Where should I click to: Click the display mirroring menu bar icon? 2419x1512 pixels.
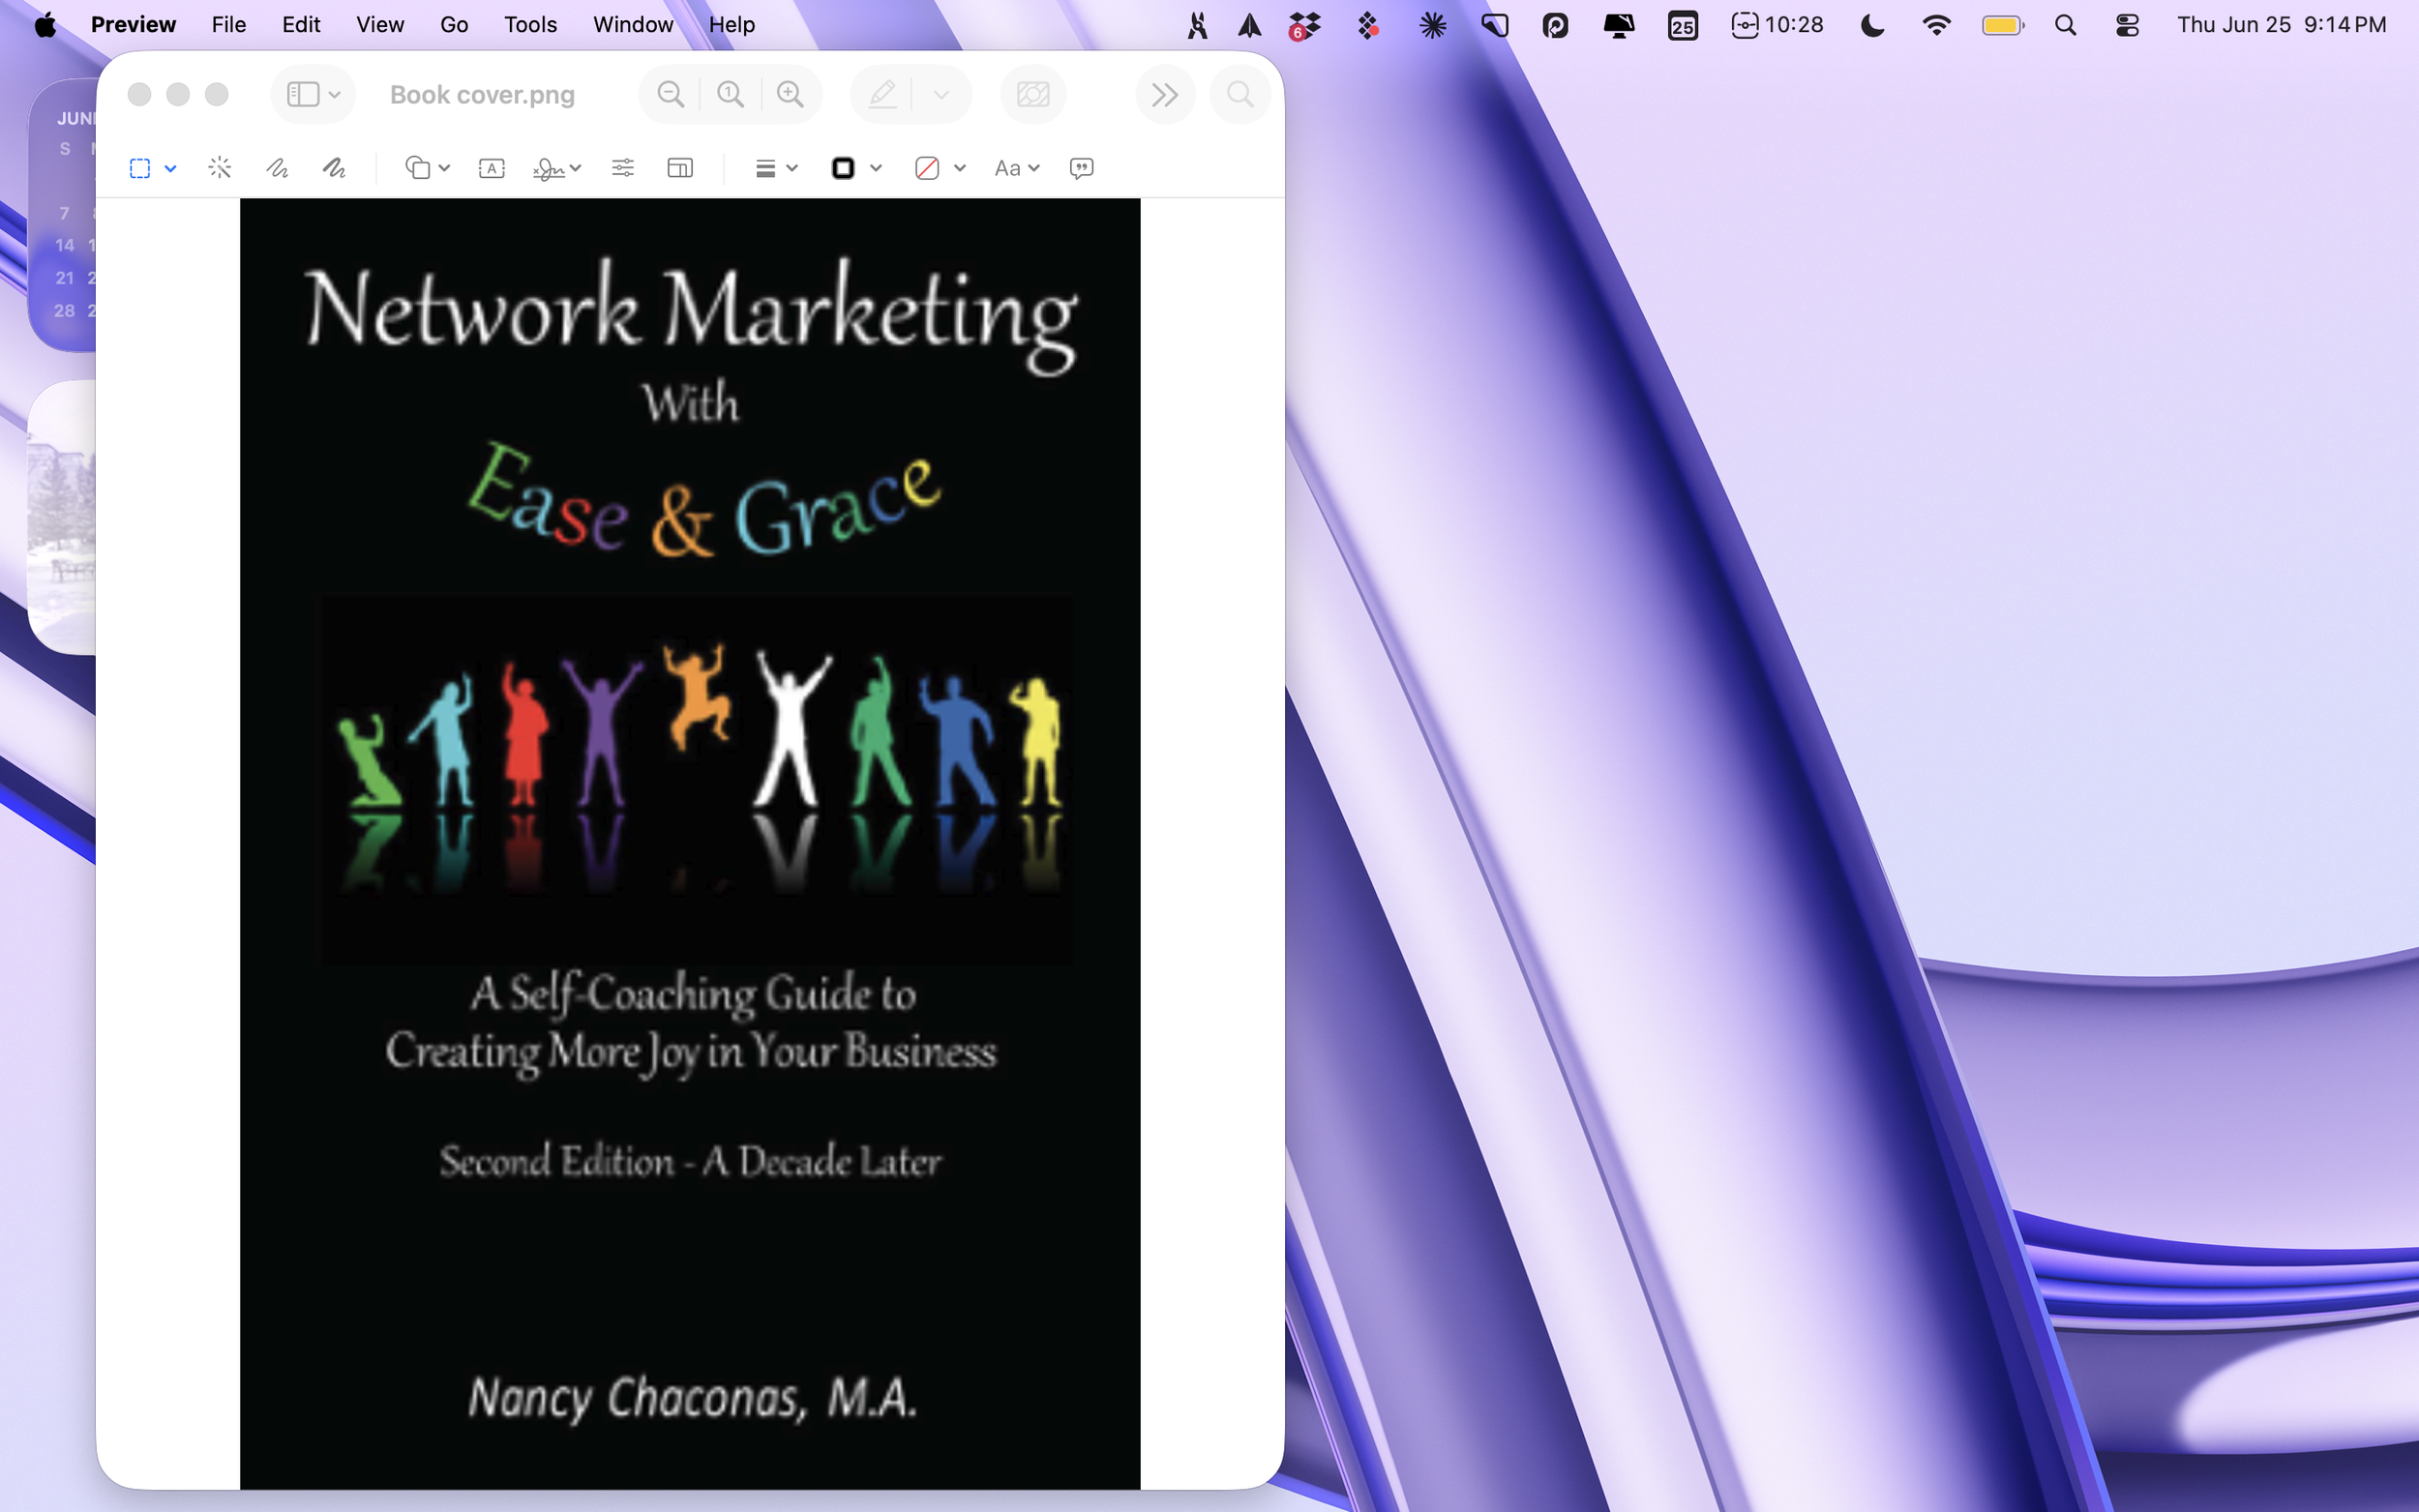click(x=1618, y=25)
